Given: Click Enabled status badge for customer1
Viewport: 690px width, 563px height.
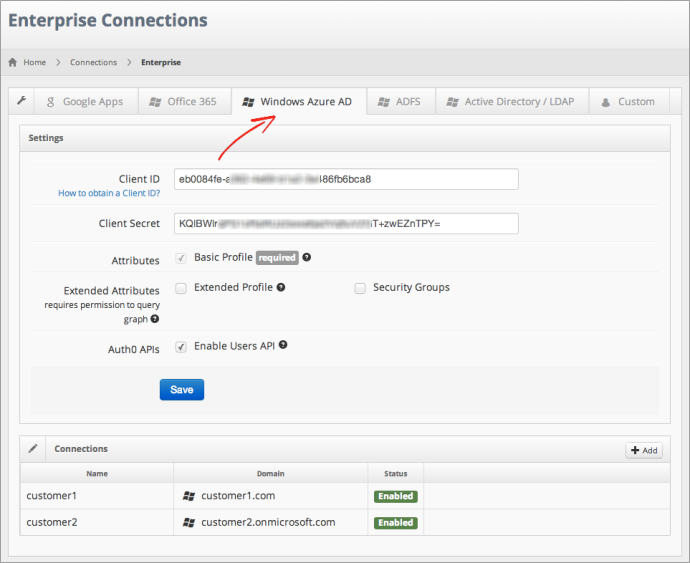Looking at the screenshot, I should tap(396, 496).
